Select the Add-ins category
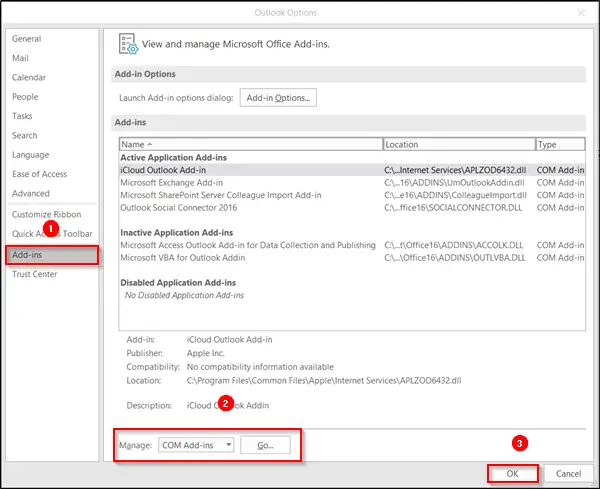 click(52, 255)
